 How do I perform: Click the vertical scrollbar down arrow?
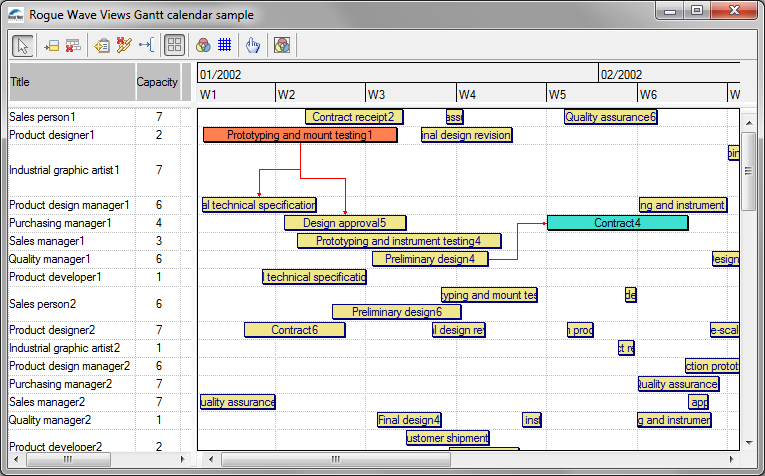click(x=748, y=441)
